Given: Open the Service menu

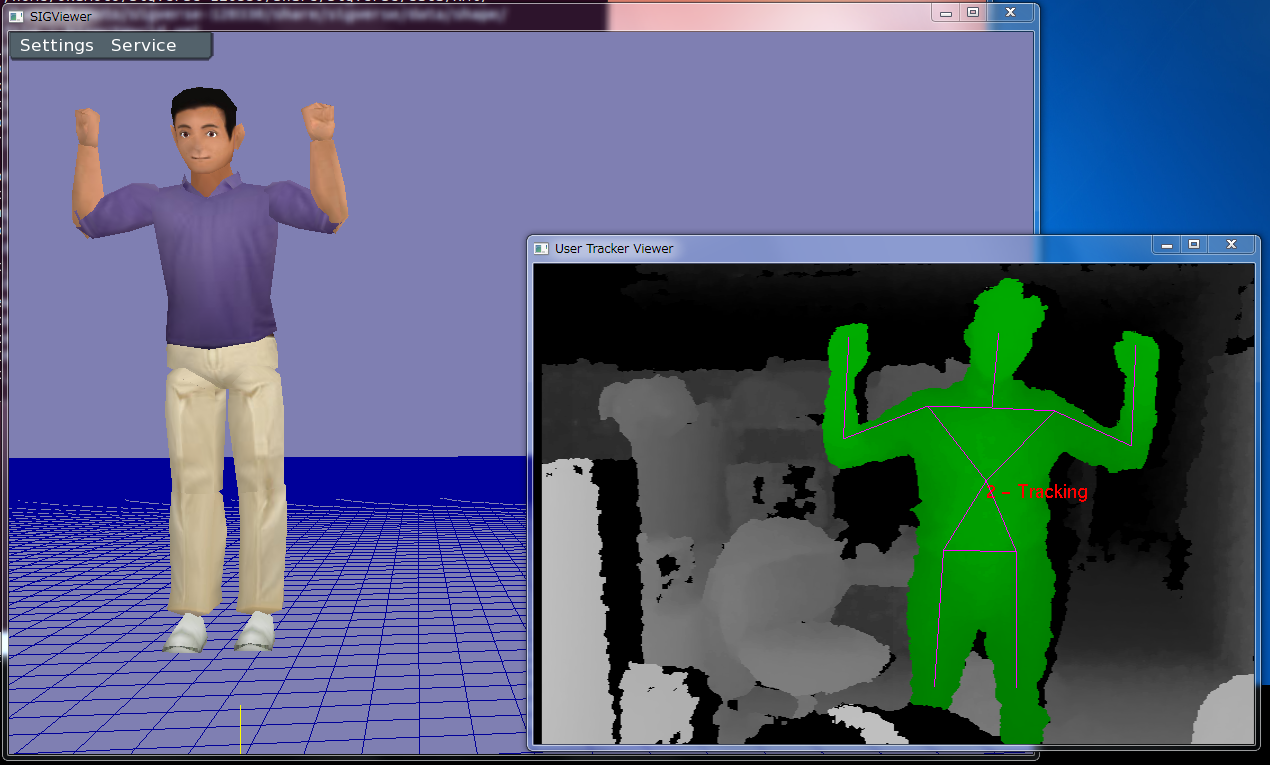Looking at the screenshot, I should coord(143,46).
